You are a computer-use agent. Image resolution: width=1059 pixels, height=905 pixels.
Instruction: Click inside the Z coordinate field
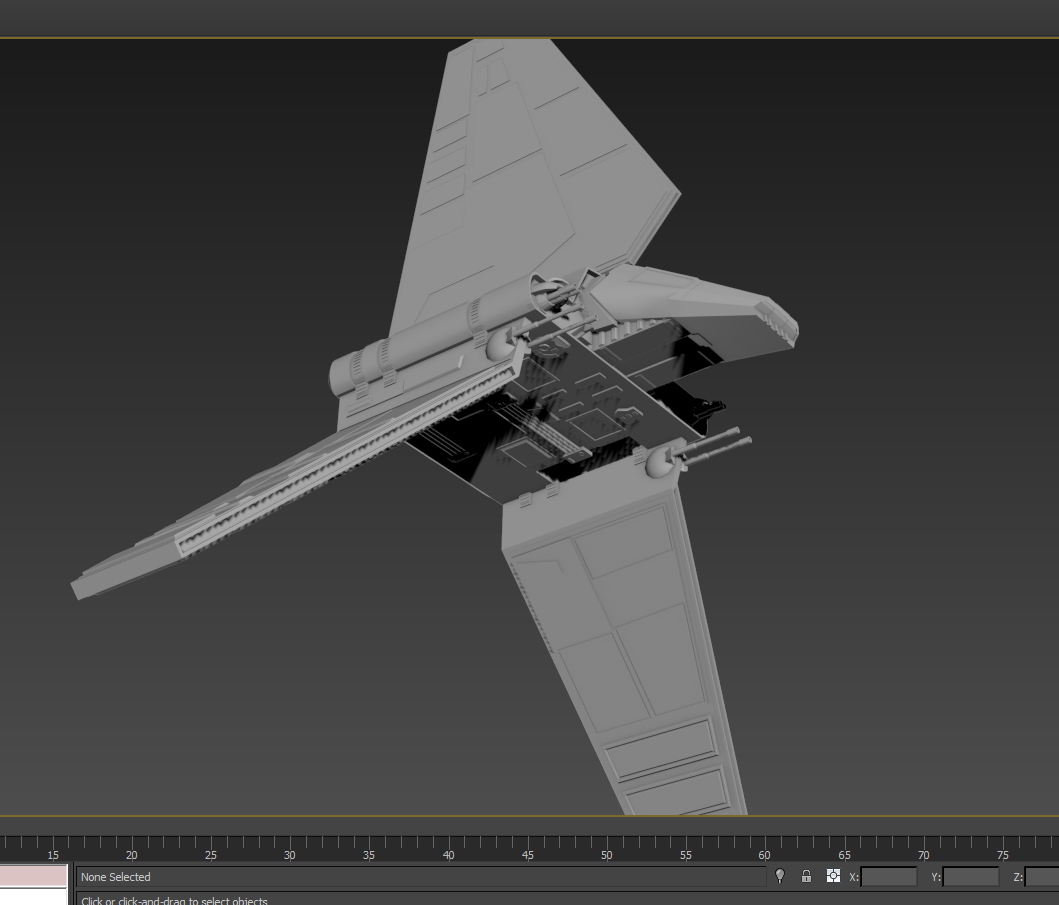click(1045, 876)
